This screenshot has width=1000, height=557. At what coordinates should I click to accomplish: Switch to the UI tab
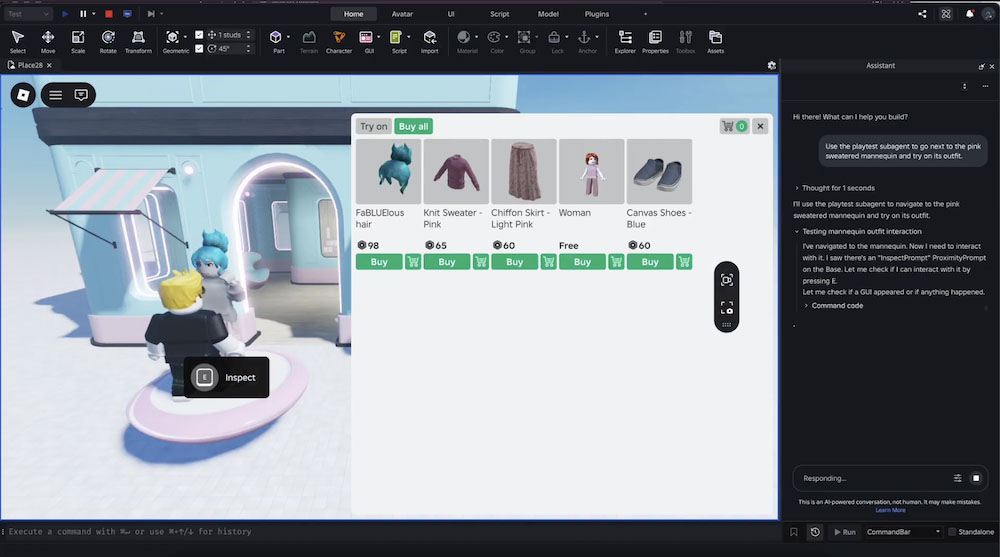click(x=451, y=14)
